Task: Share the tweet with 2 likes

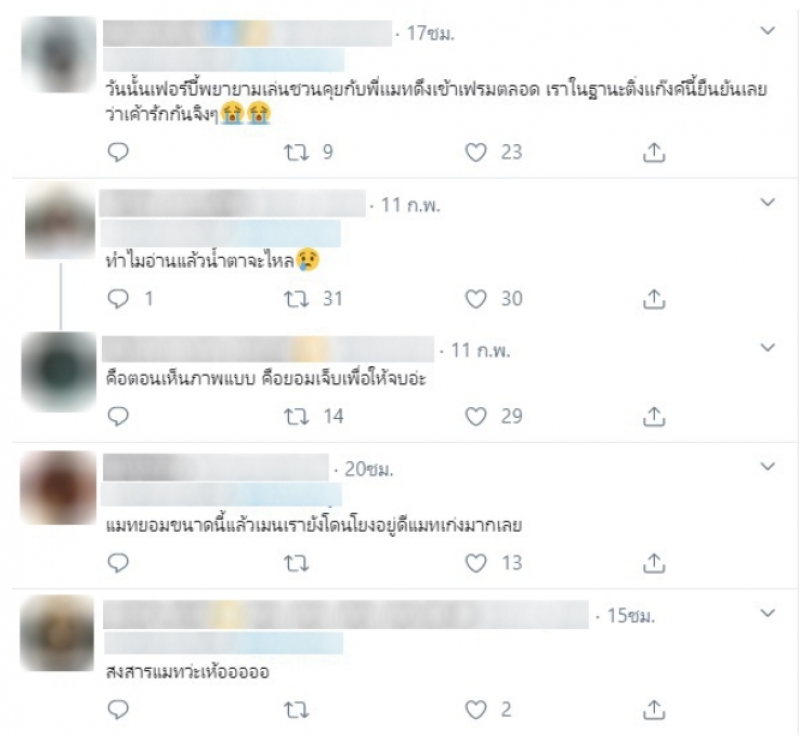Action: 654,710
